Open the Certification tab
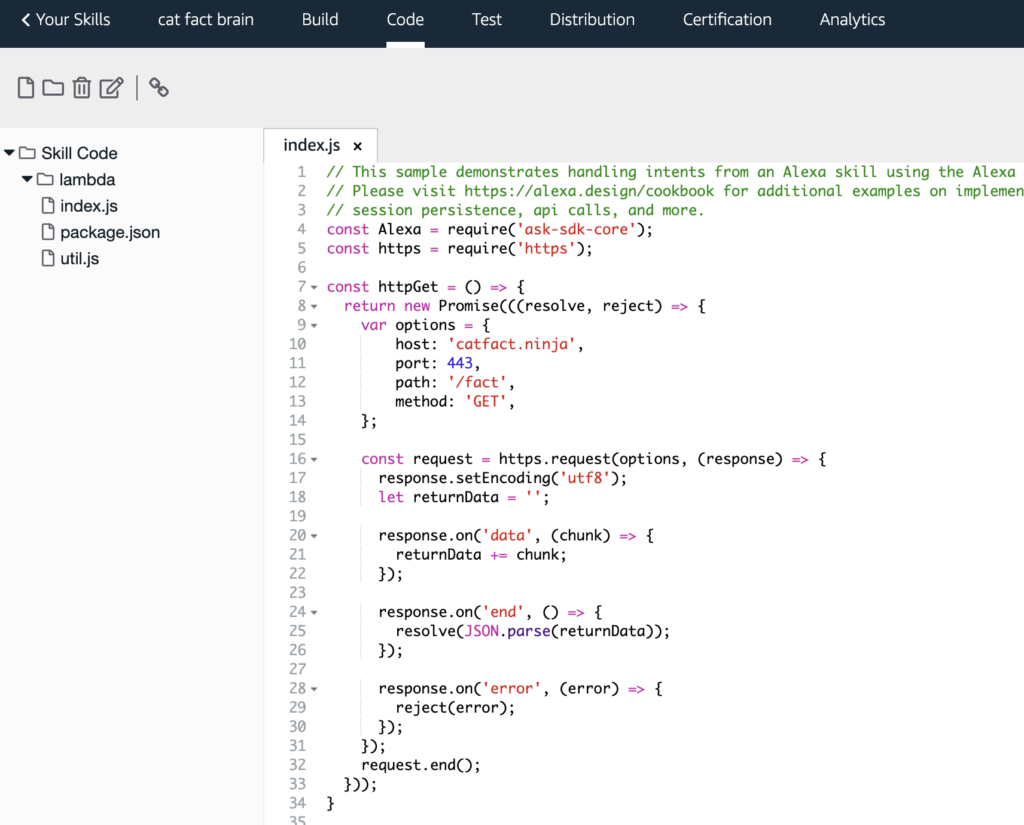Screen dimensions: 1024x825 coord(727,20)
